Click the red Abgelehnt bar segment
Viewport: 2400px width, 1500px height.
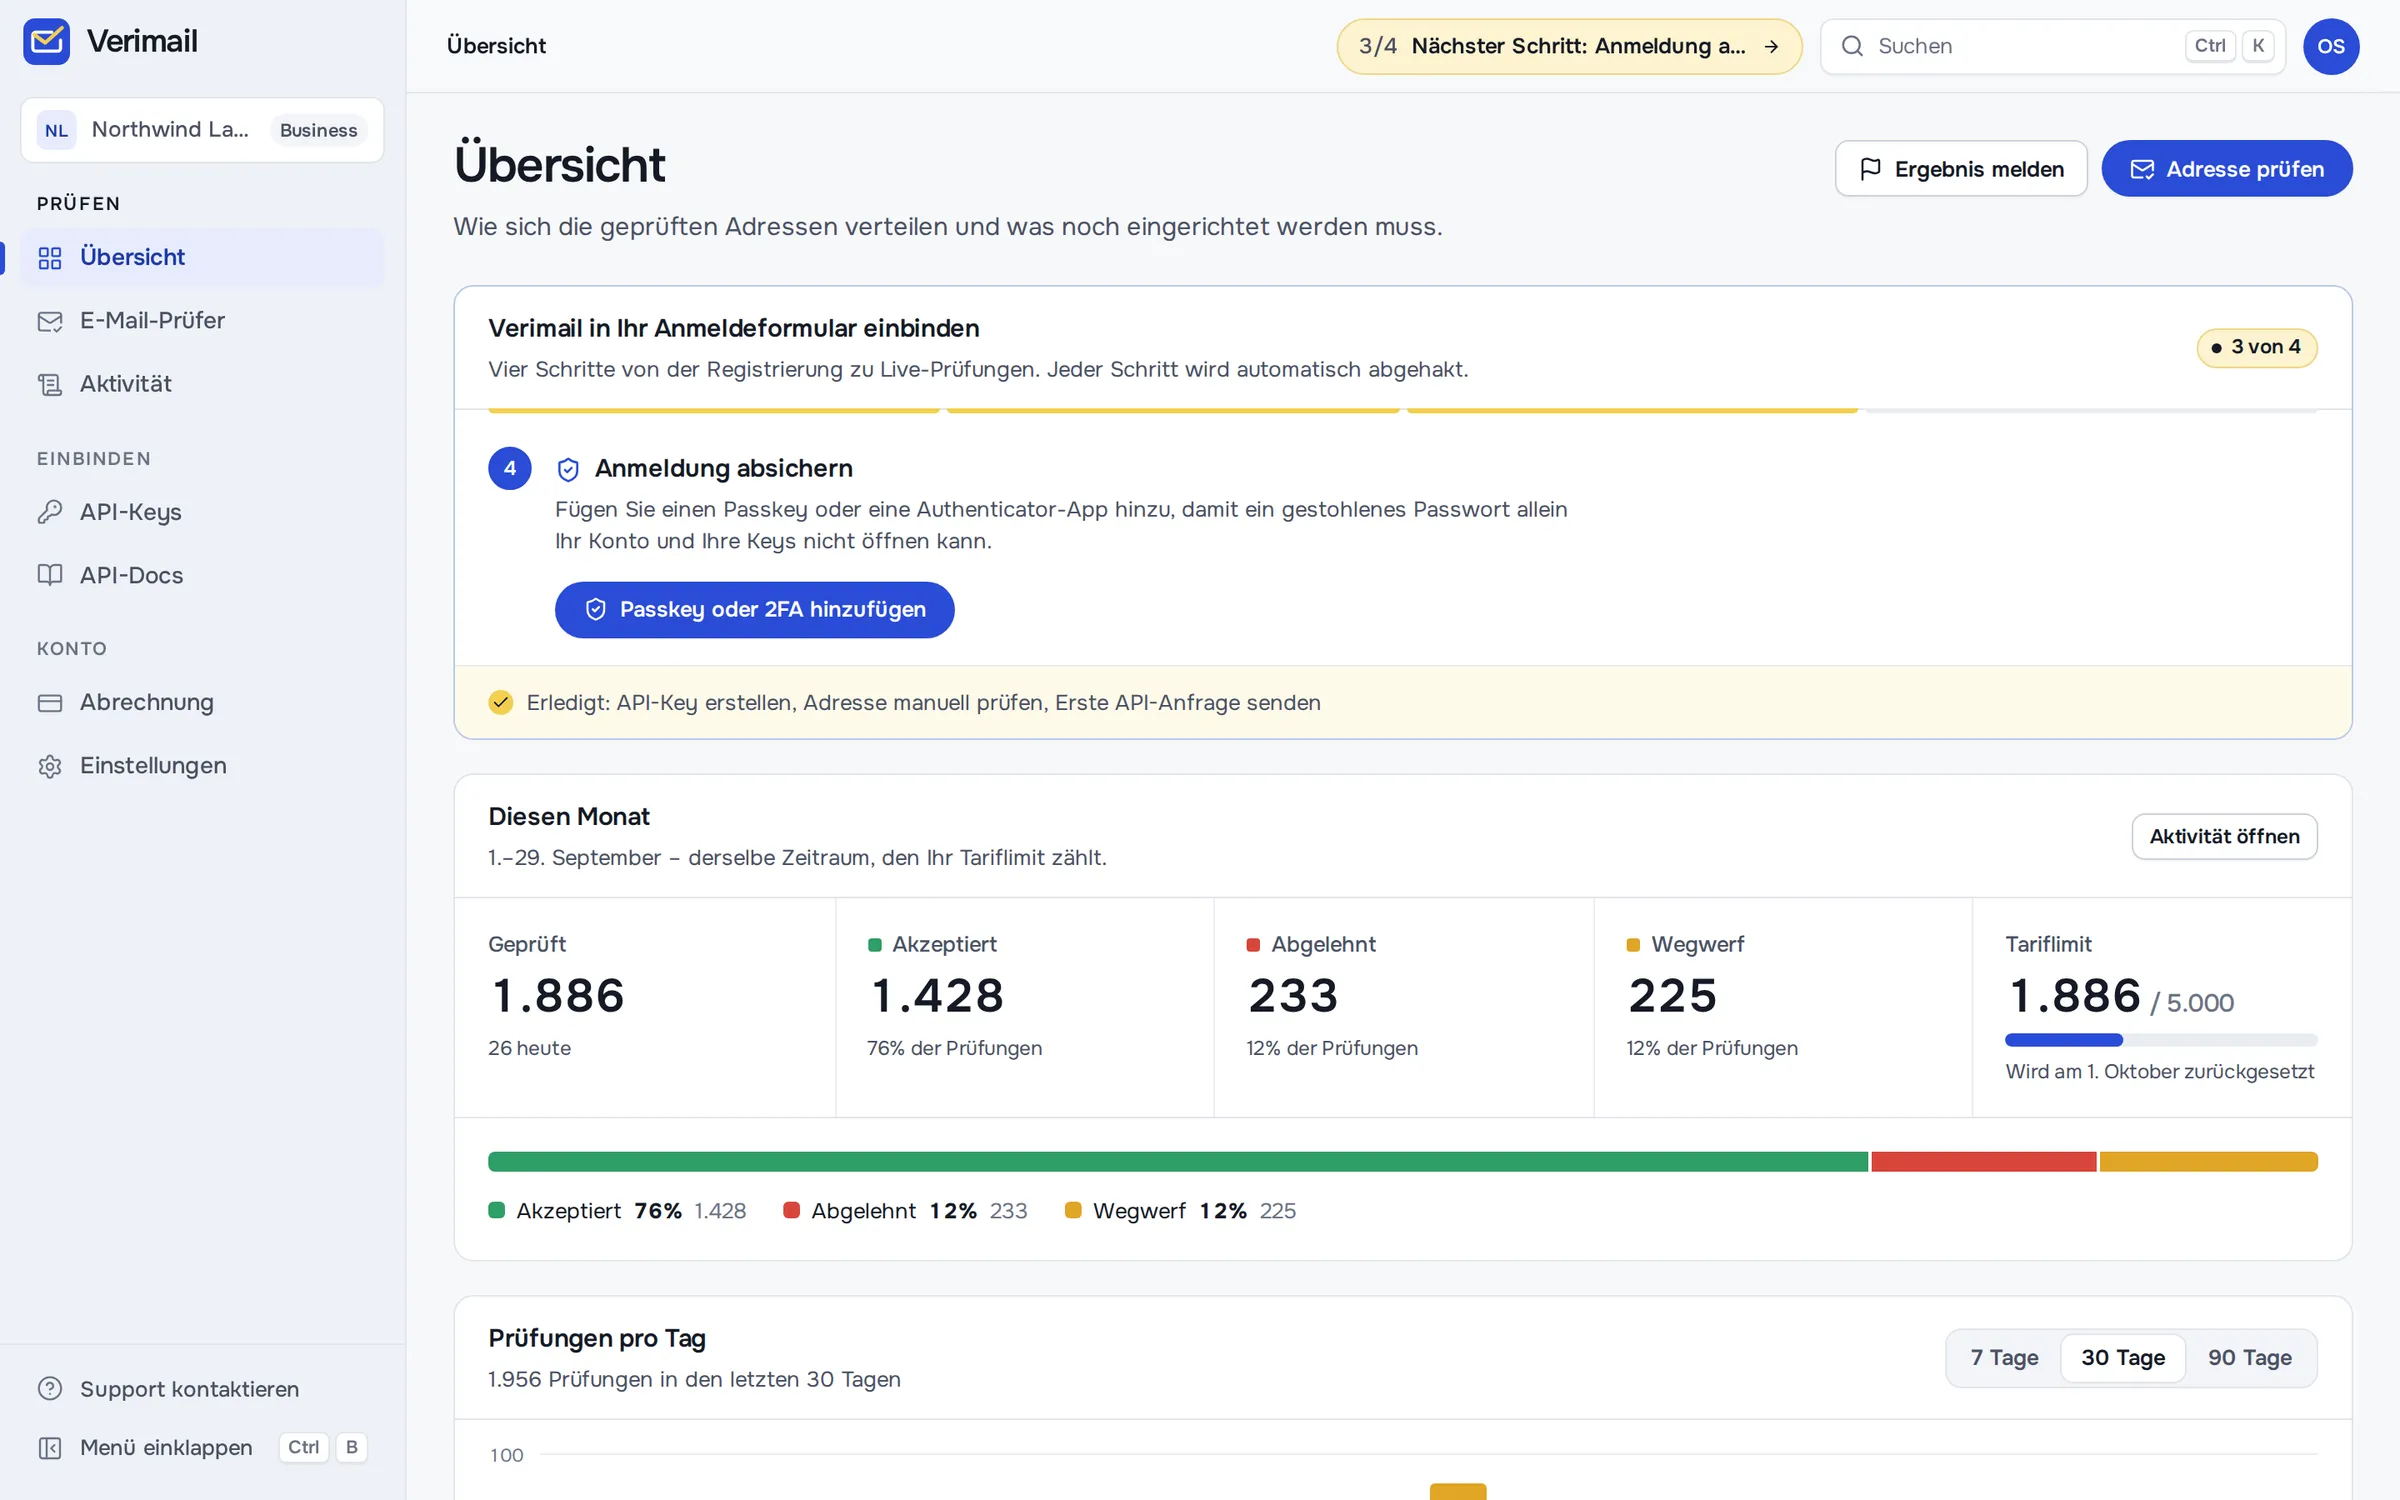click(1984, 1161)
